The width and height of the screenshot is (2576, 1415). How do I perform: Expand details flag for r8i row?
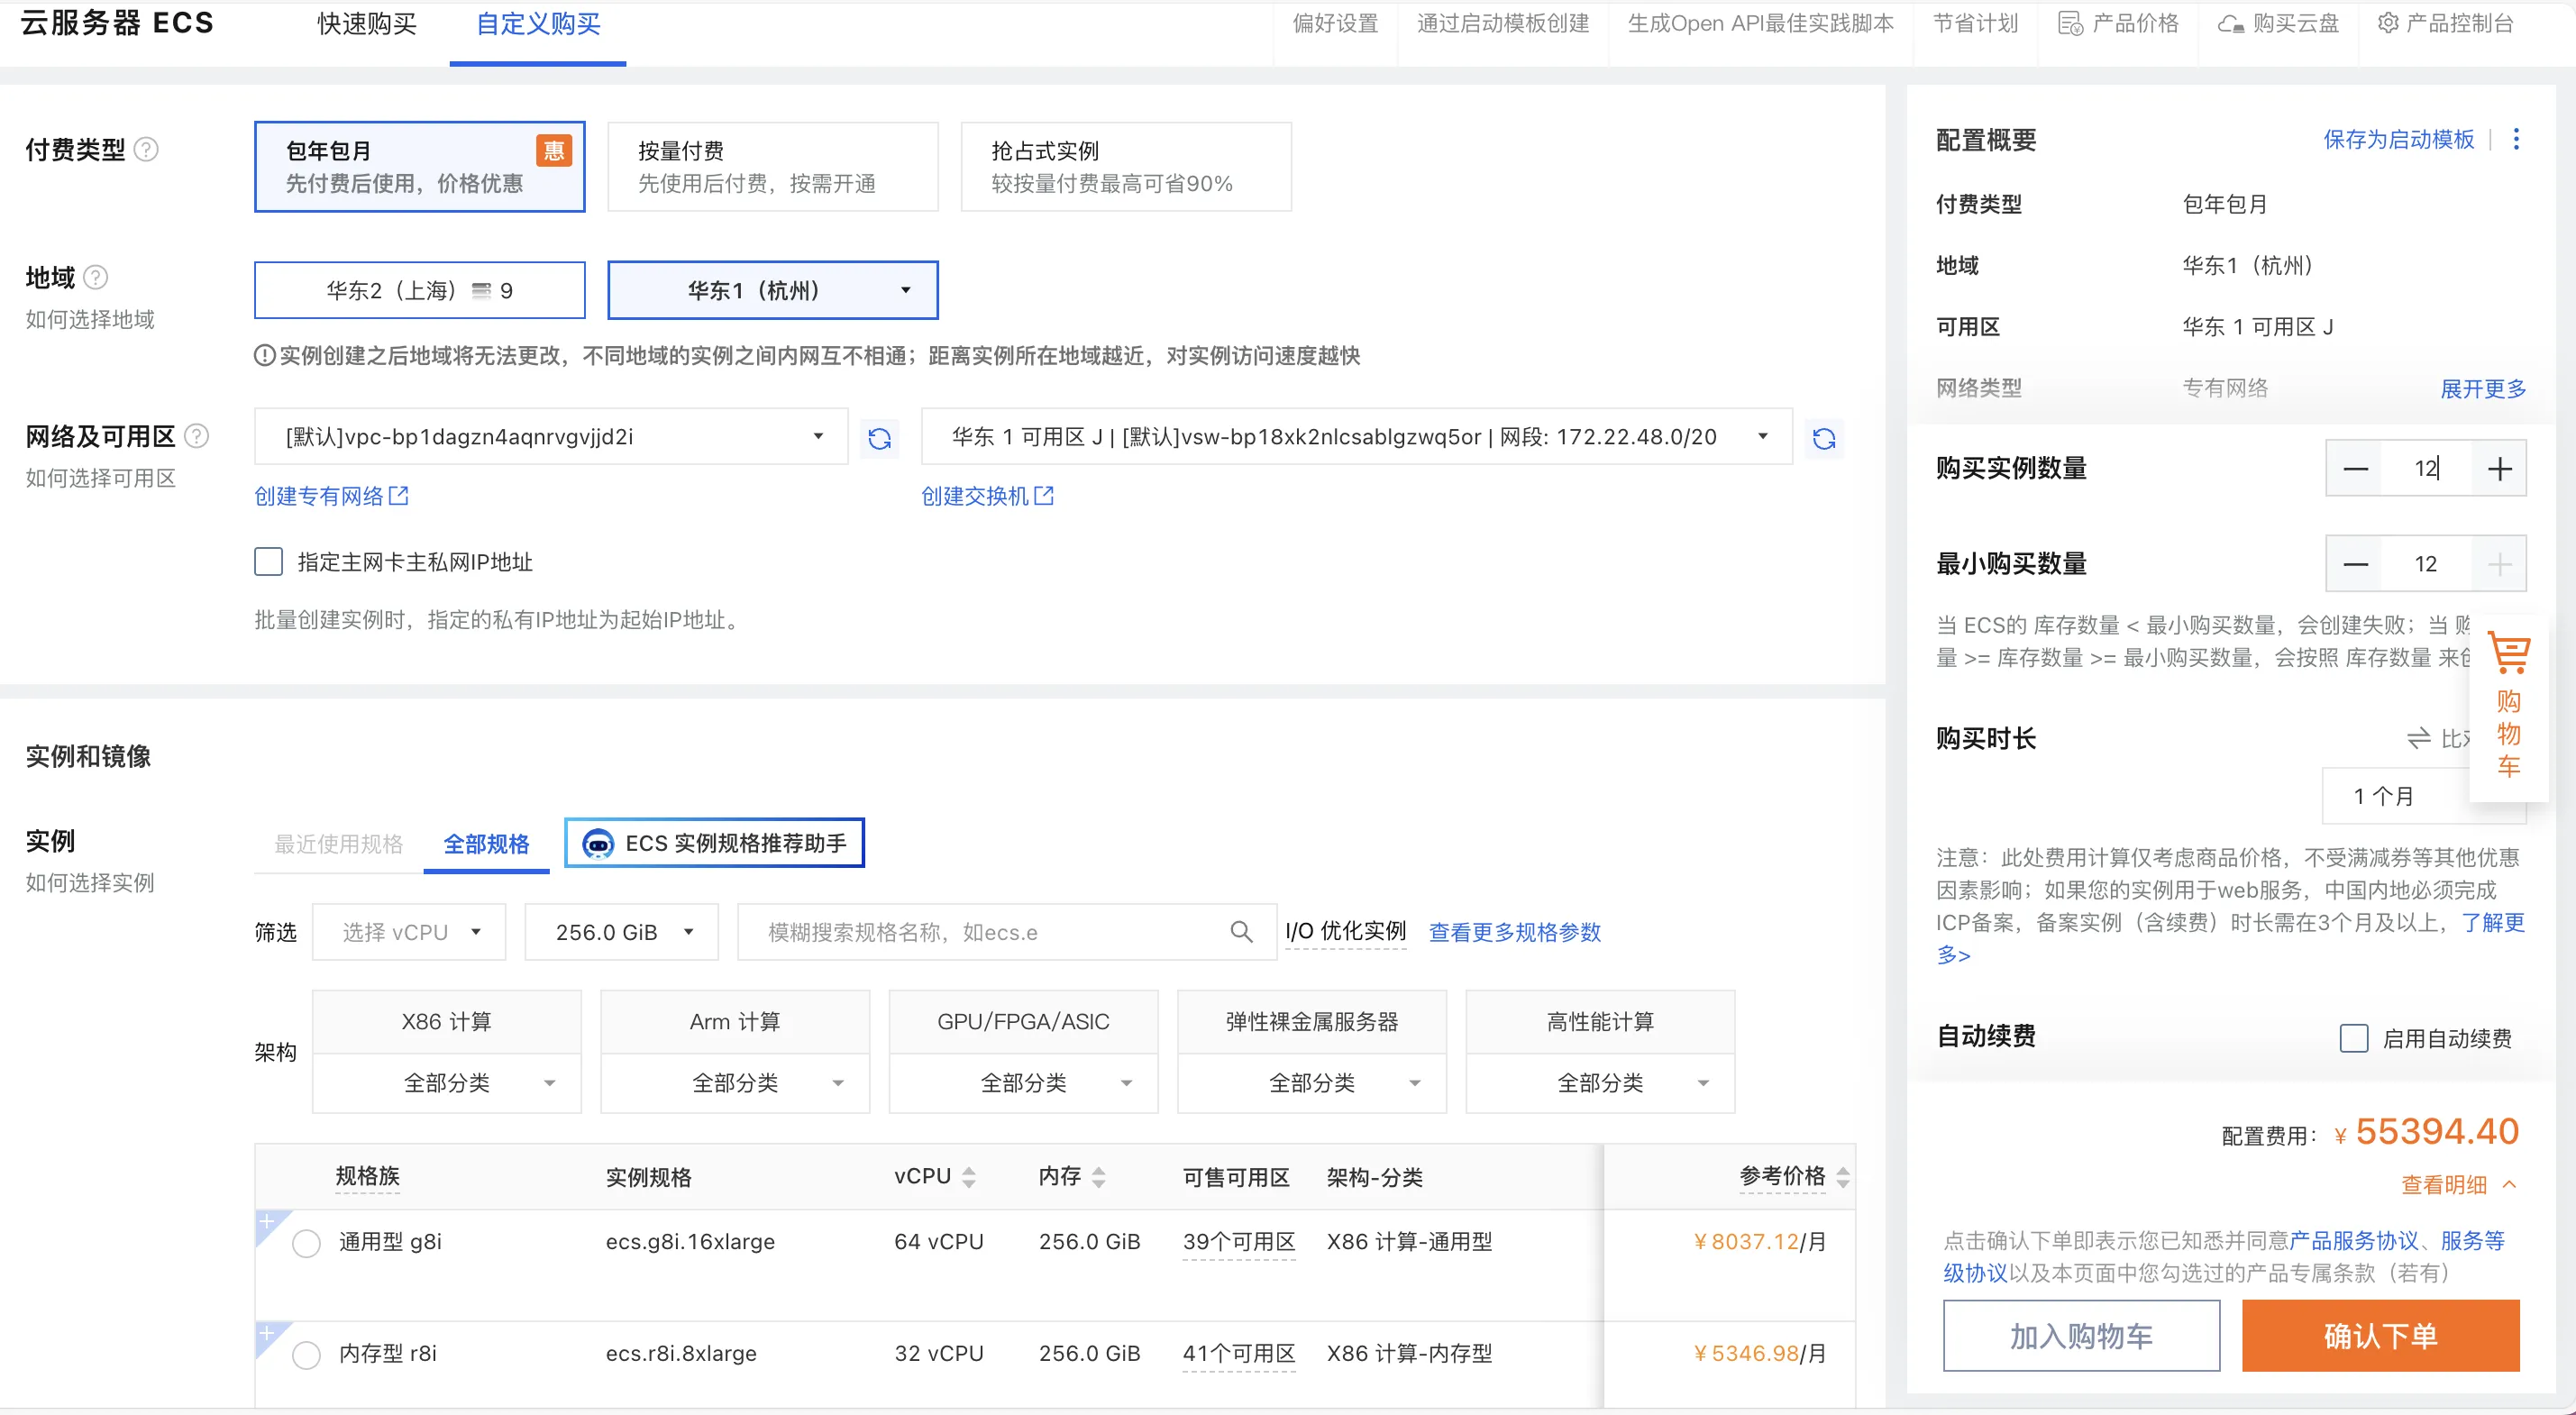tap(268, 1335)
